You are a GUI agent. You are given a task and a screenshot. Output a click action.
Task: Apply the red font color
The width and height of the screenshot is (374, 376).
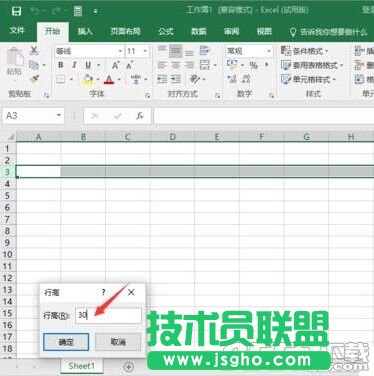point(109,80)
